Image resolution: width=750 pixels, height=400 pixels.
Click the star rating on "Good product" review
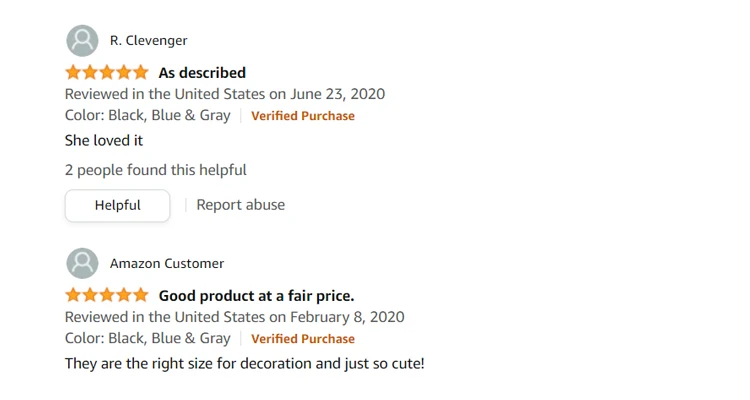[x=107, y=296]
